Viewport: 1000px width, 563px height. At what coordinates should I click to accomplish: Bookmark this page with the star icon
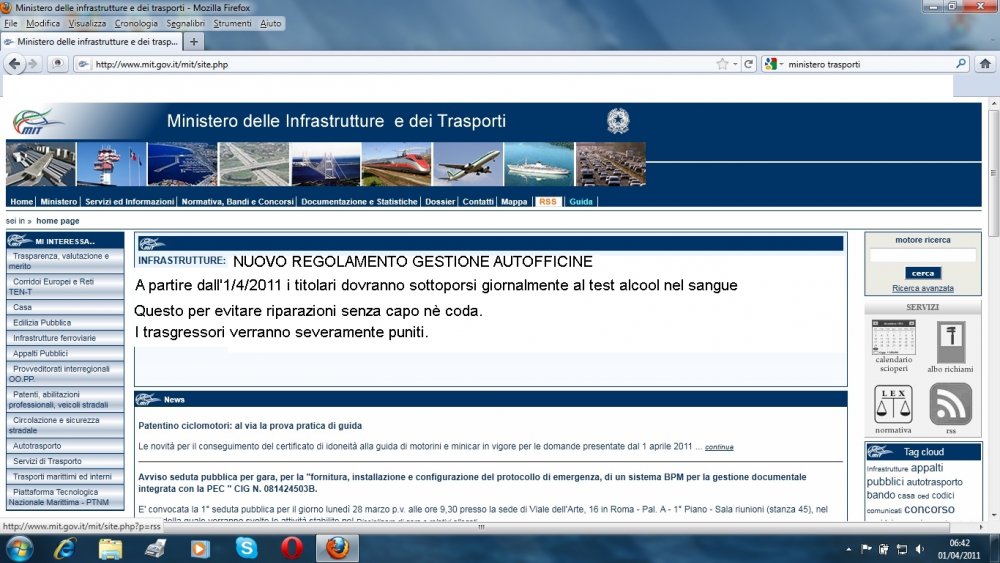pyautogui.click(x=722, y=64)
